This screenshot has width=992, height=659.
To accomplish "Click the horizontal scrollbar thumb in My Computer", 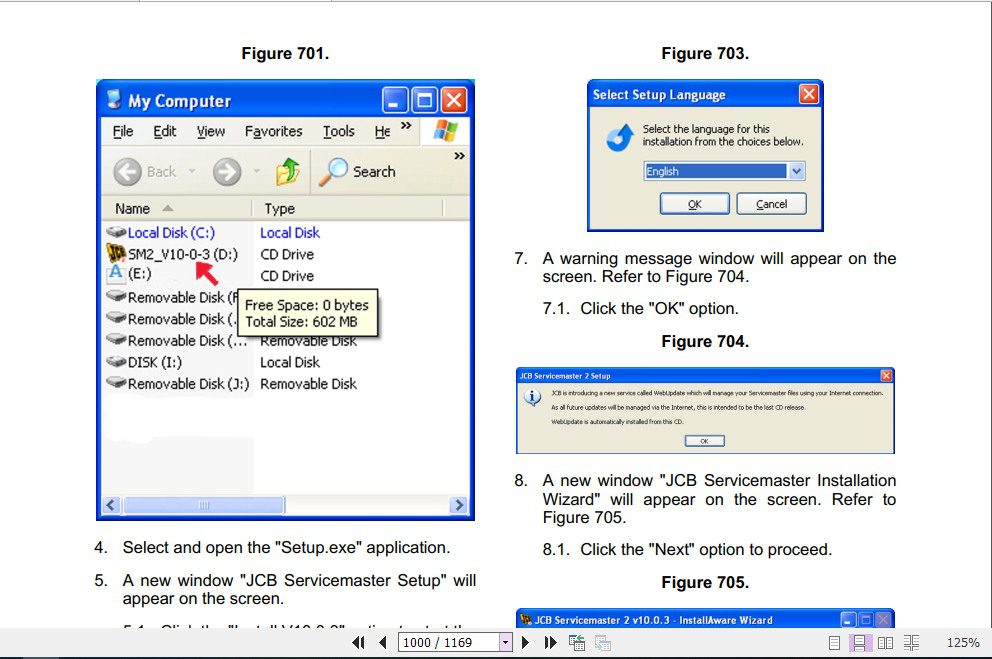I will [x=204, y=505].
